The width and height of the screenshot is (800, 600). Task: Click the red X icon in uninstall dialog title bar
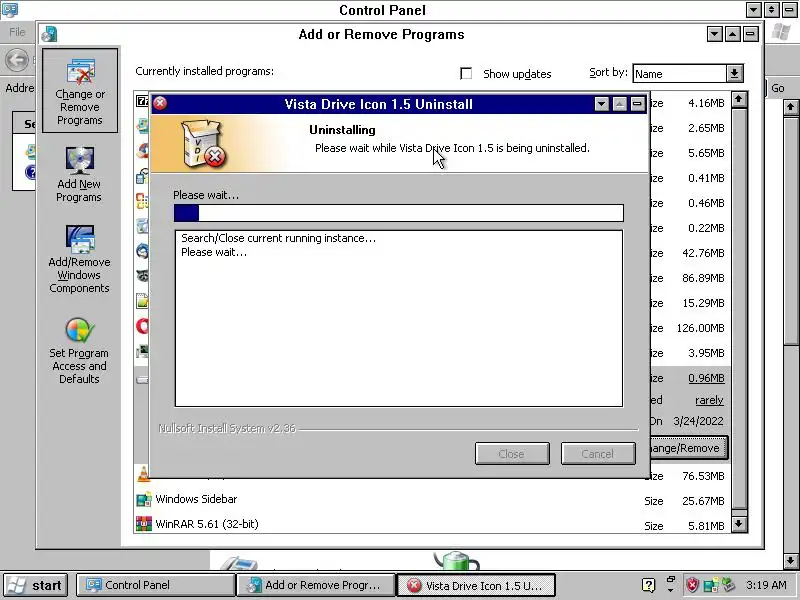point(160,104)
